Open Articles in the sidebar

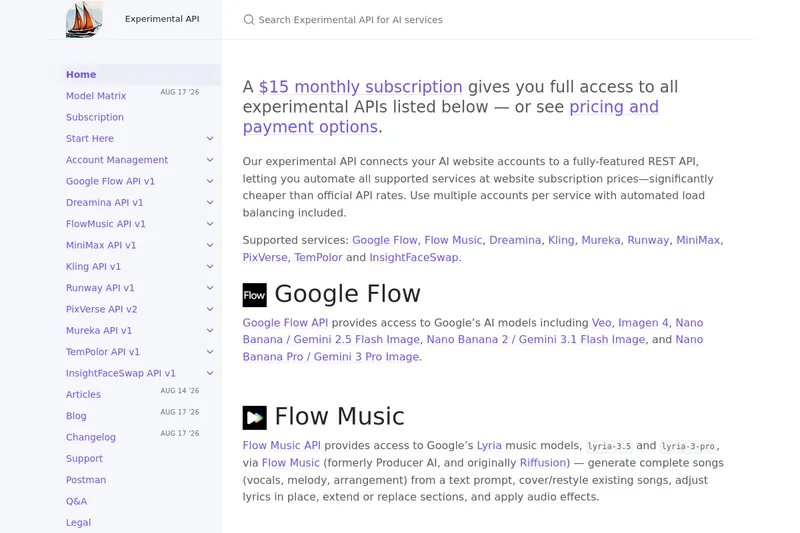coord(83,395)
